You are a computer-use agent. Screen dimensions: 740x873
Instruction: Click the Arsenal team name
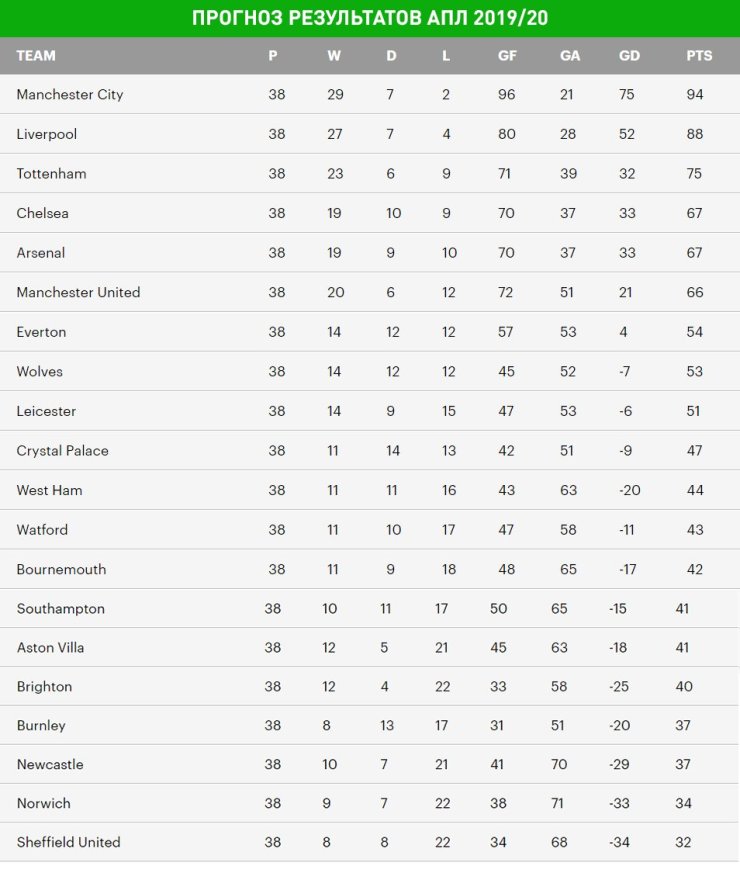click(41, 253)
